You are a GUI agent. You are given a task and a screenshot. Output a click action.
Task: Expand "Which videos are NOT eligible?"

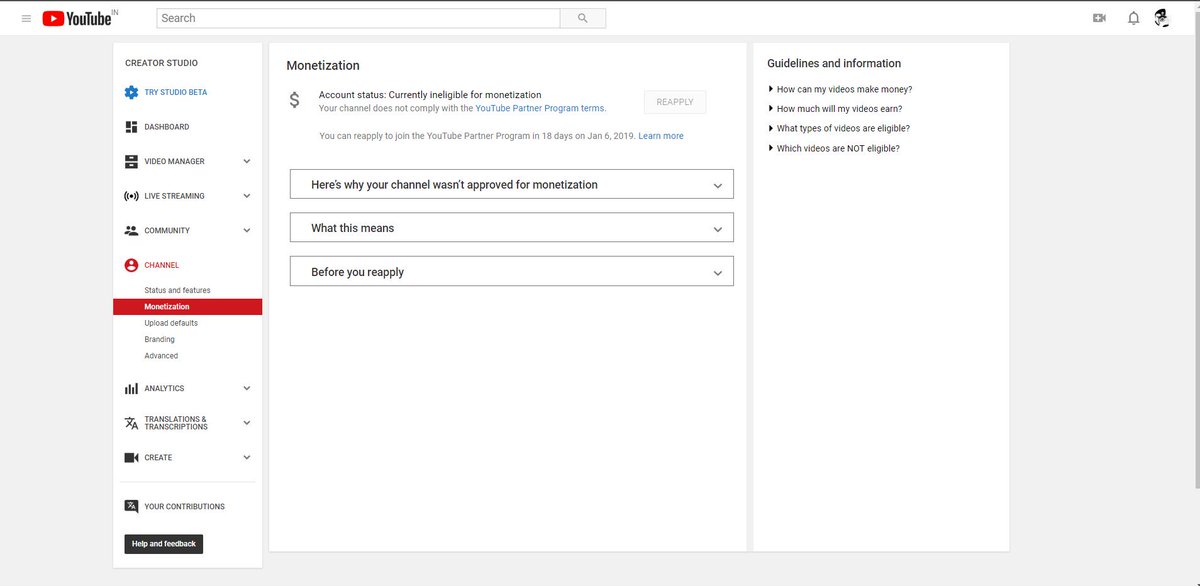[834, 148]
